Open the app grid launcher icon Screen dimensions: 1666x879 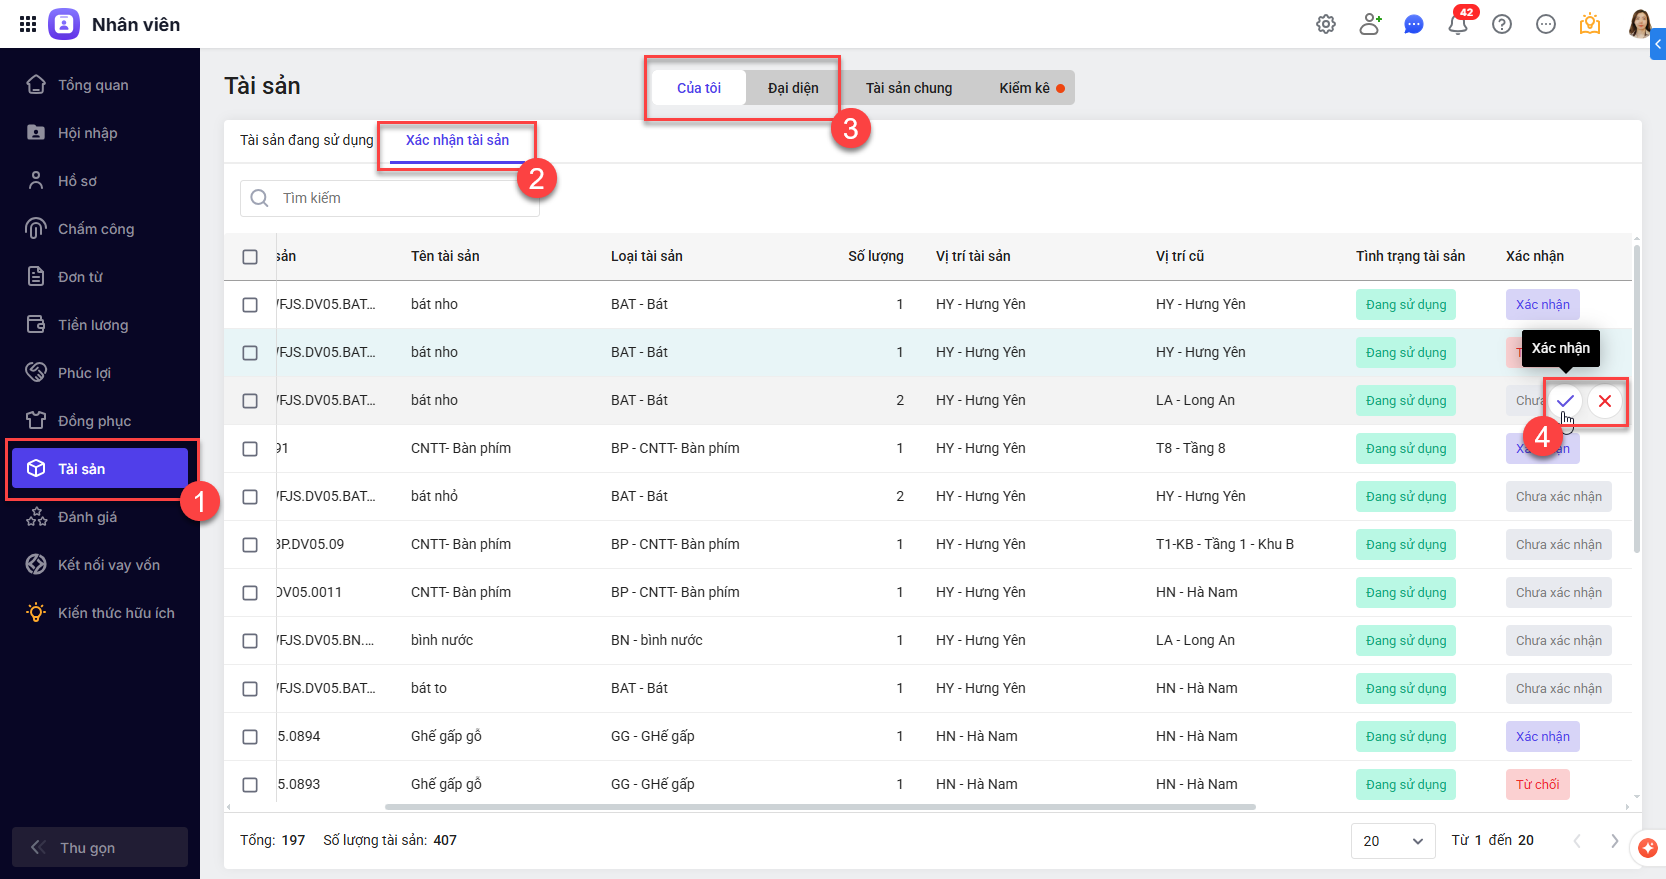pos(28,24)
